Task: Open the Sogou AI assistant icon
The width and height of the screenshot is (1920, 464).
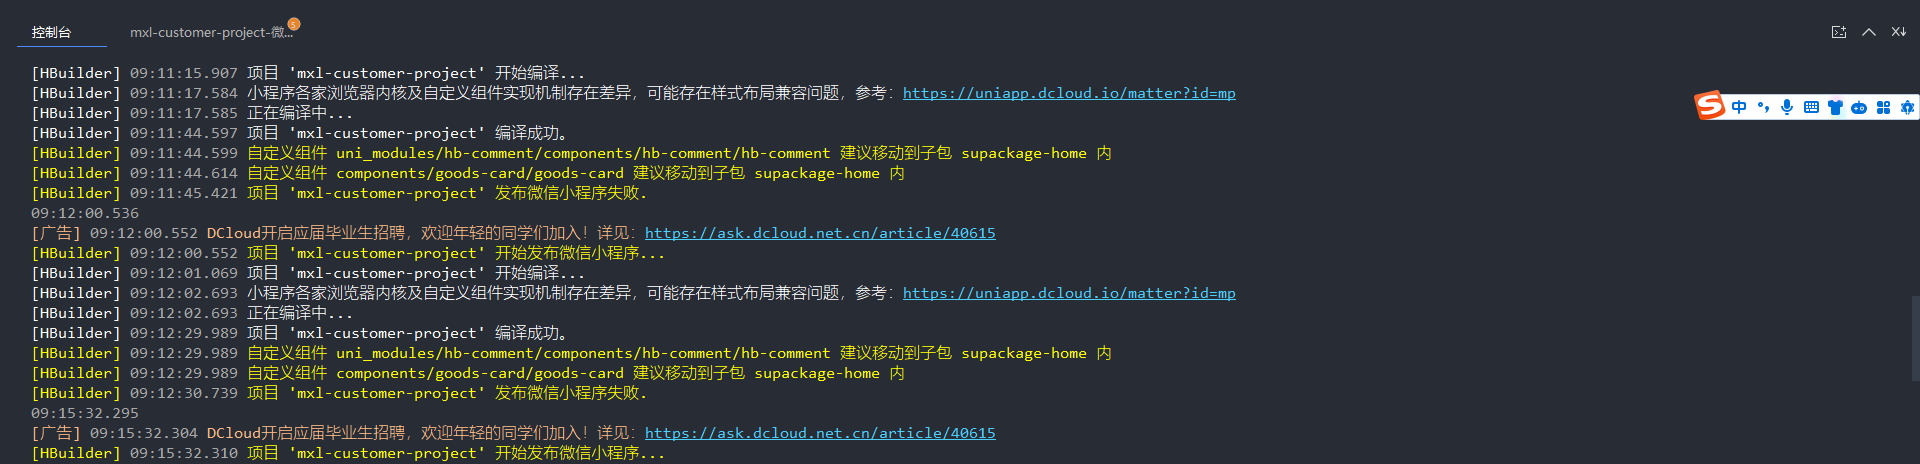Action: [1907, 107]
